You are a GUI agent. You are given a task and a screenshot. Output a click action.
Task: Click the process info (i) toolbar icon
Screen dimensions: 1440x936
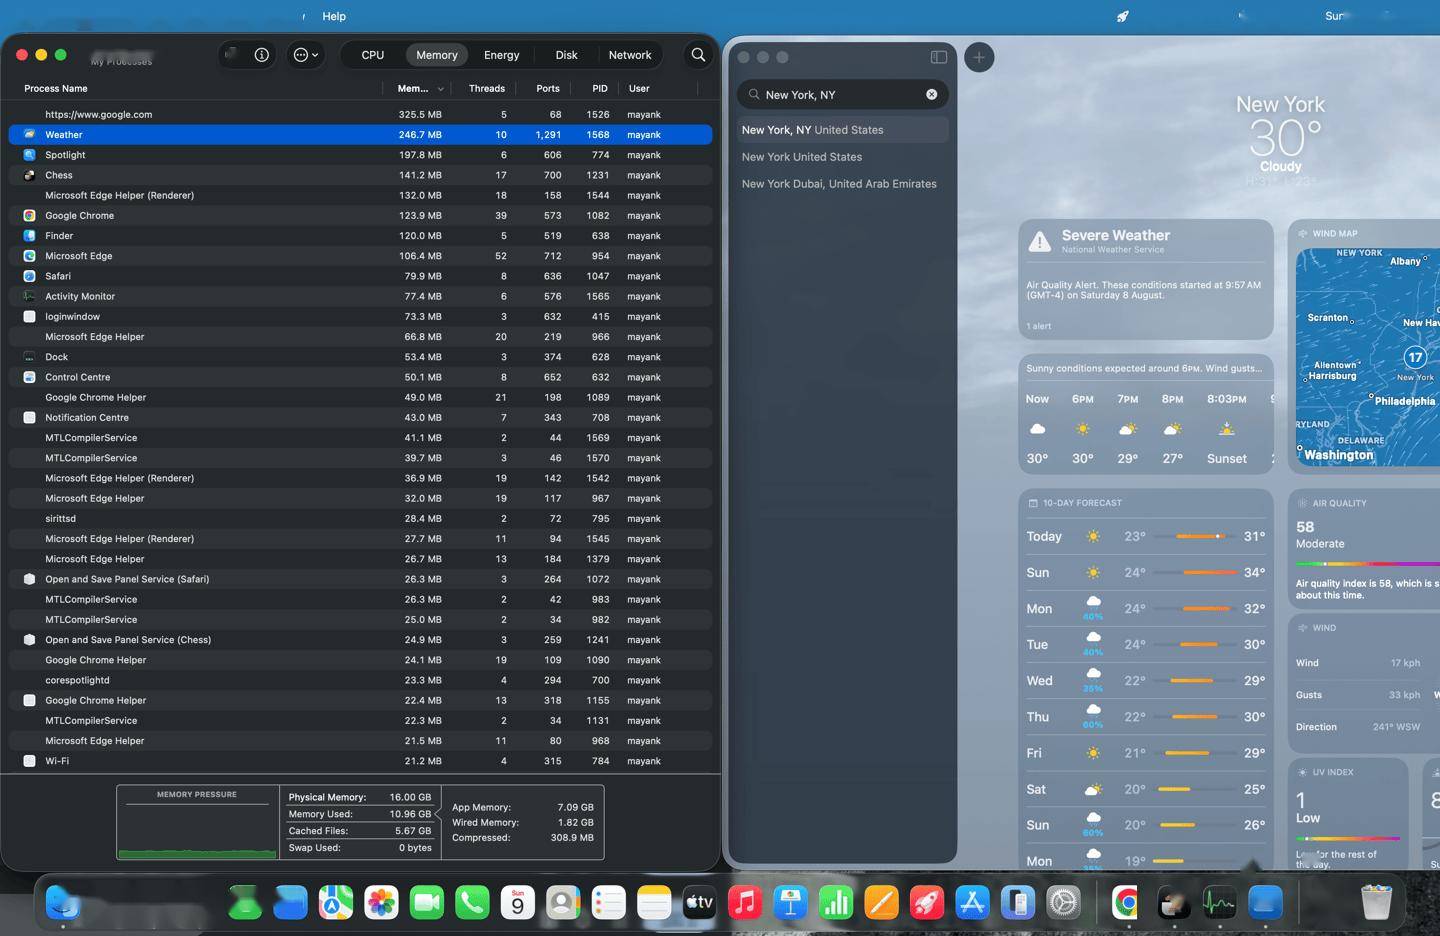261,55
